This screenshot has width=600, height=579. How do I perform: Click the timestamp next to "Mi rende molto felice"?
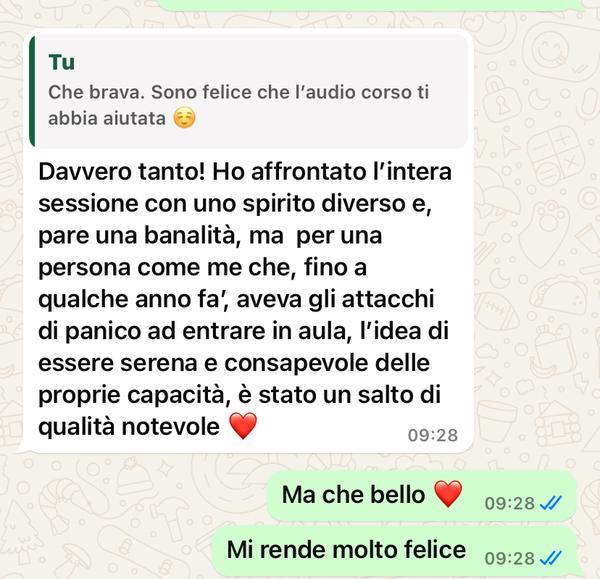point(509,558)
